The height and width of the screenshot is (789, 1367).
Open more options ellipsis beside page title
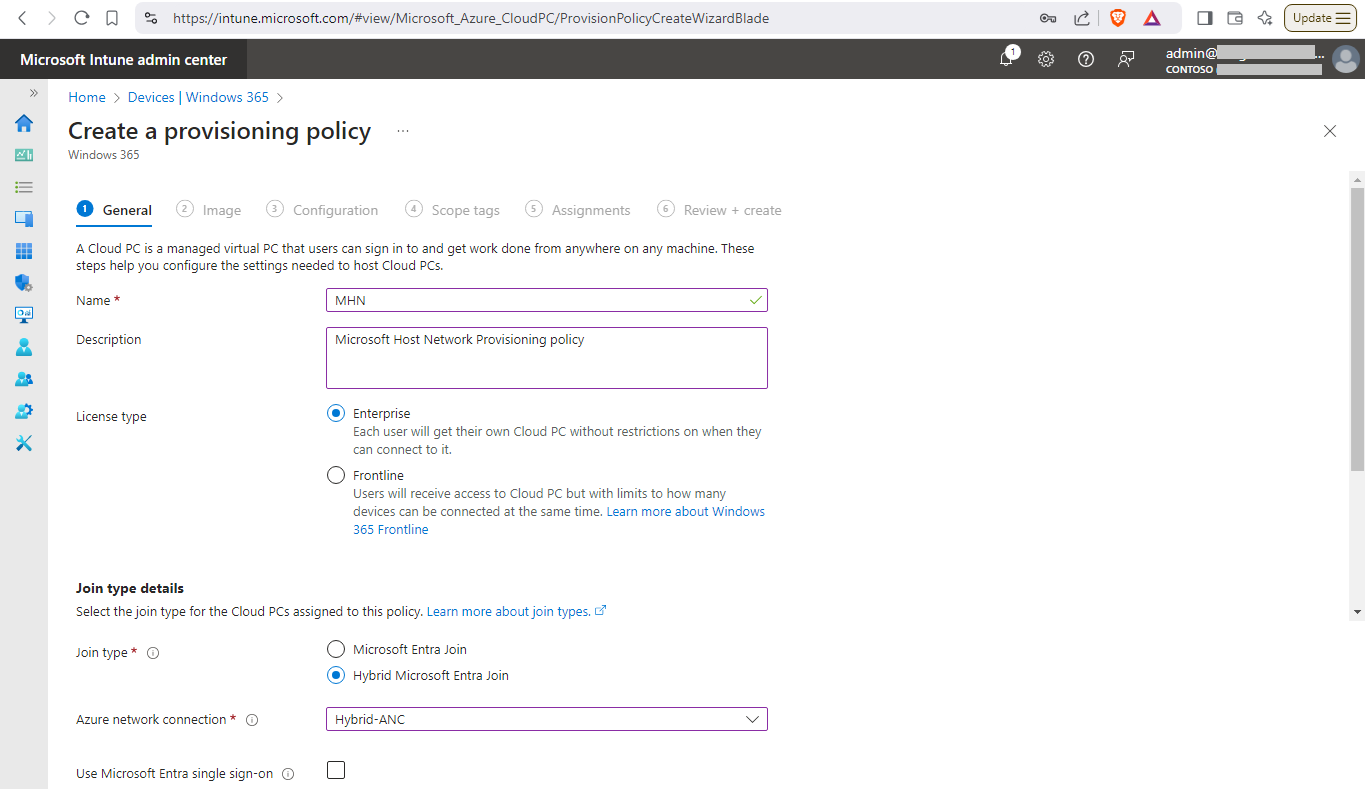coord(402,131)
